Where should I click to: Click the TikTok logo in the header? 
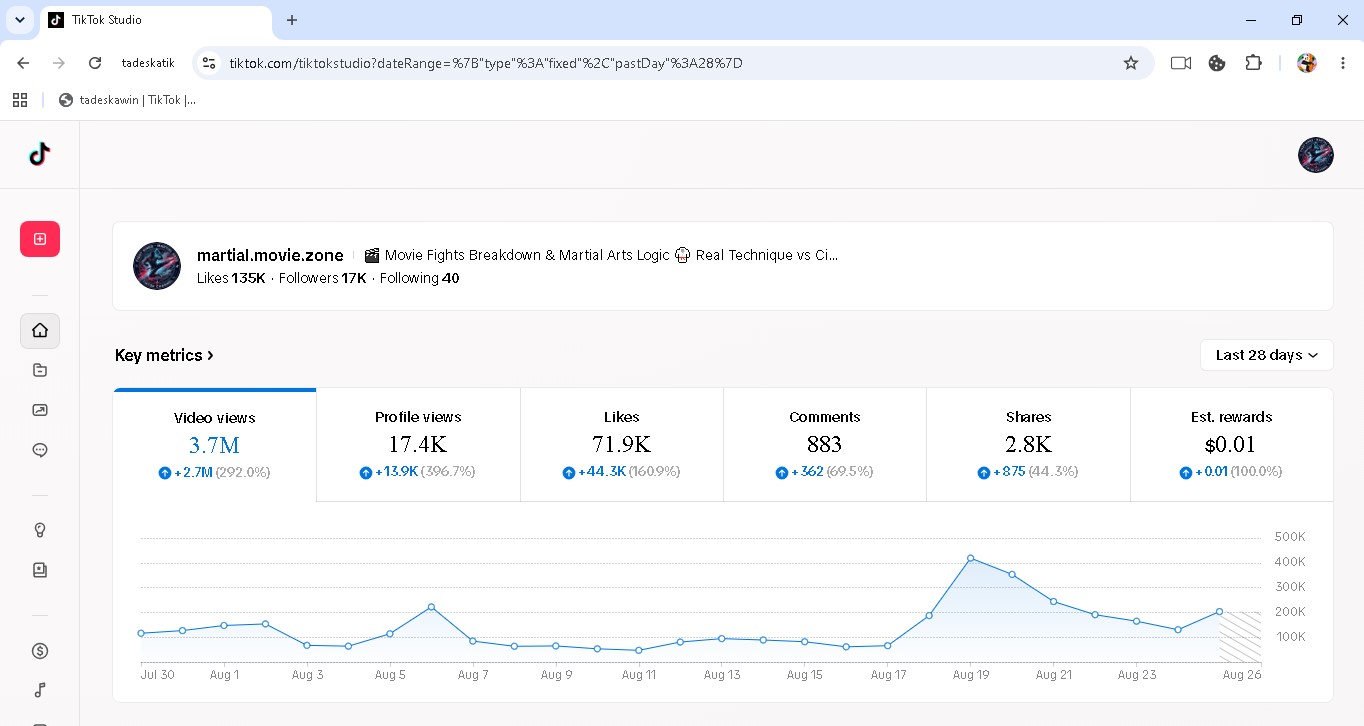(x=39, y=154)
